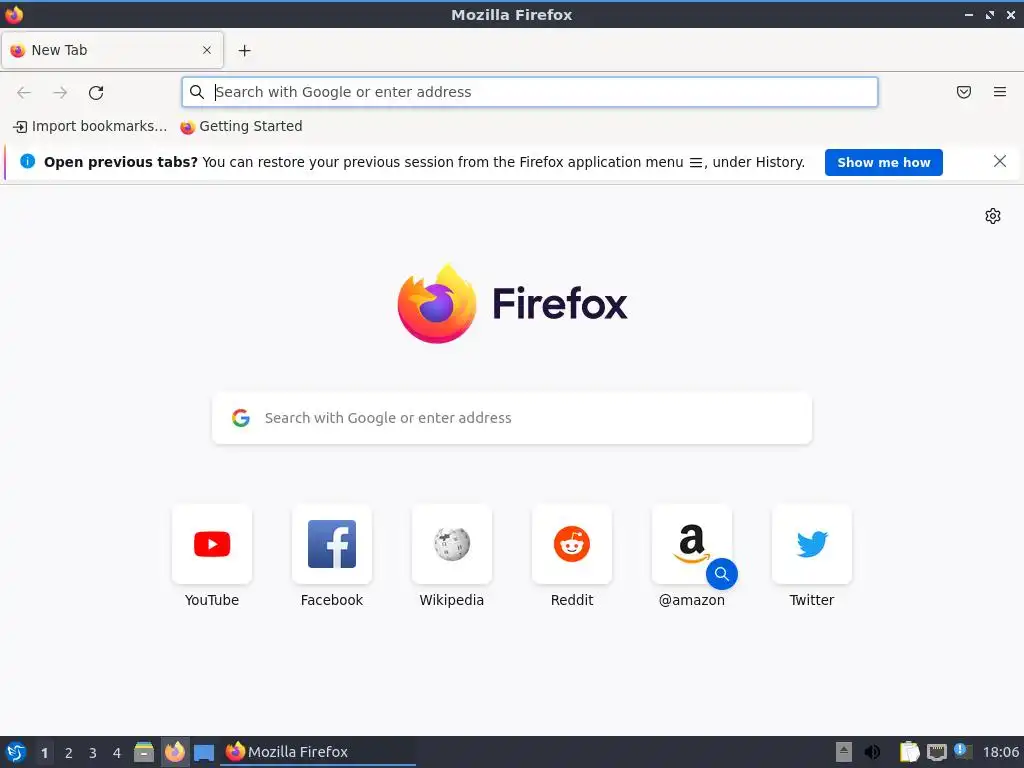Open the LXQt start menu icon
This screenshot has height=768, width=1024.
coord(16,752)
